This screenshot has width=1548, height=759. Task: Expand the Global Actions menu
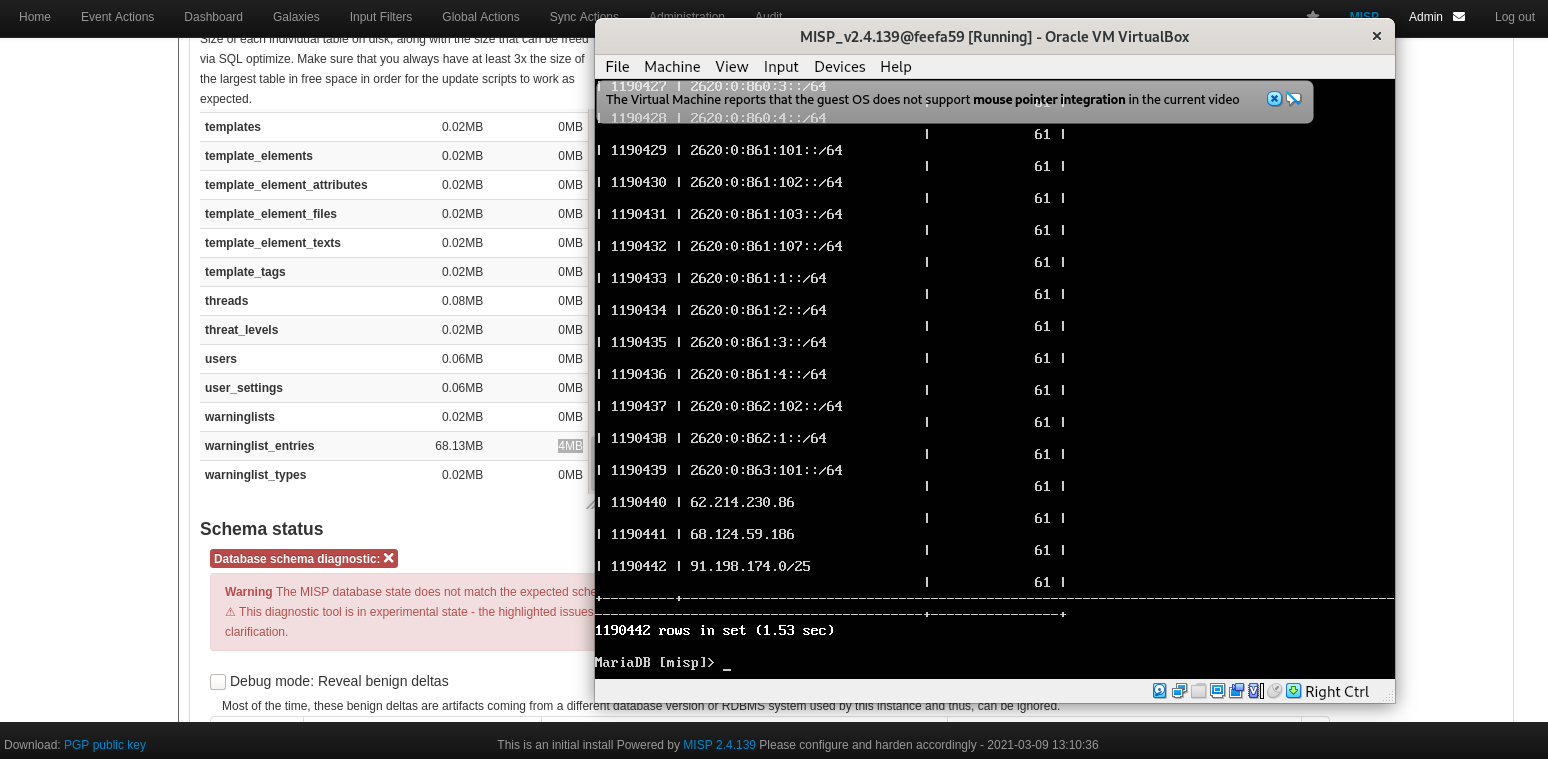coord(480,17)
